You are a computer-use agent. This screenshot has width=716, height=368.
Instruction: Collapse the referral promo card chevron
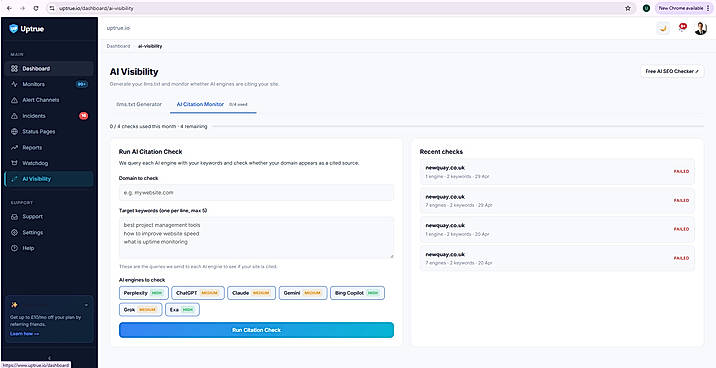tap(86, 305)
